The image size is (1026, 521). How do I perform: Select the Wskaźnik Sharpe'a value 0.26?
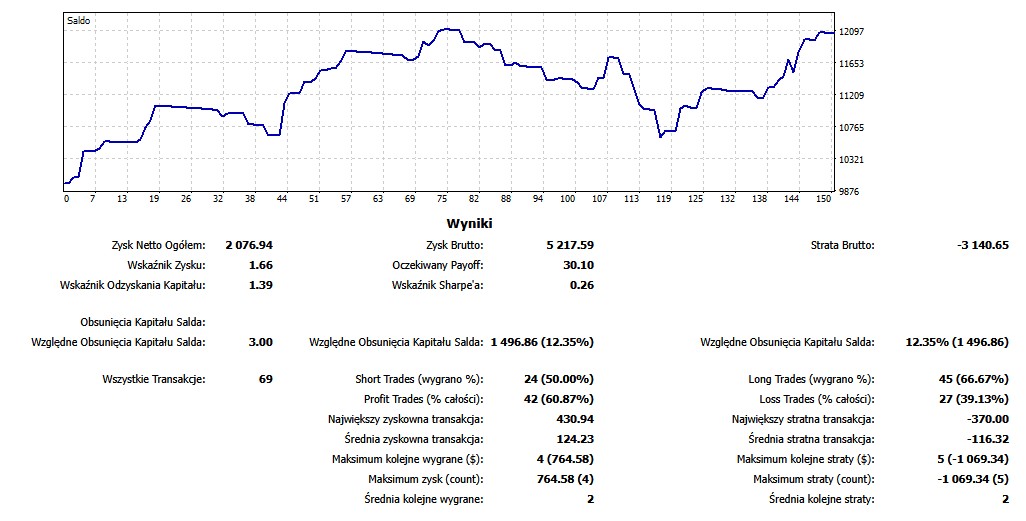coord(581,285)
